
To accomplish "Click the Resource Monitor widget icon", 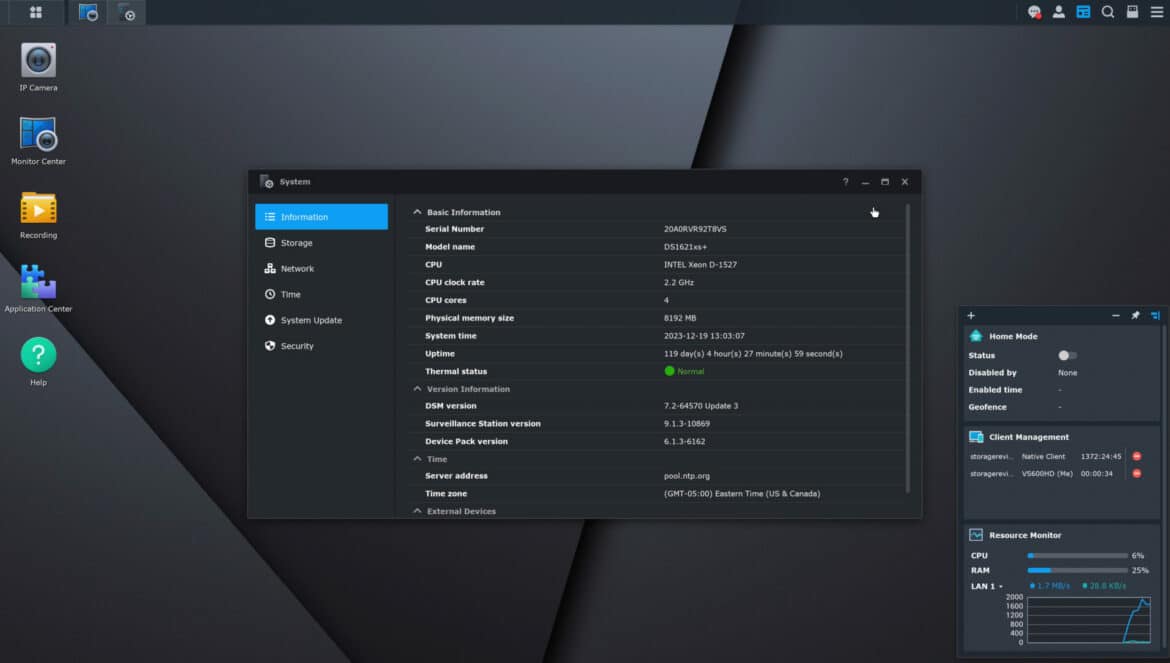I will click(976, 535).
